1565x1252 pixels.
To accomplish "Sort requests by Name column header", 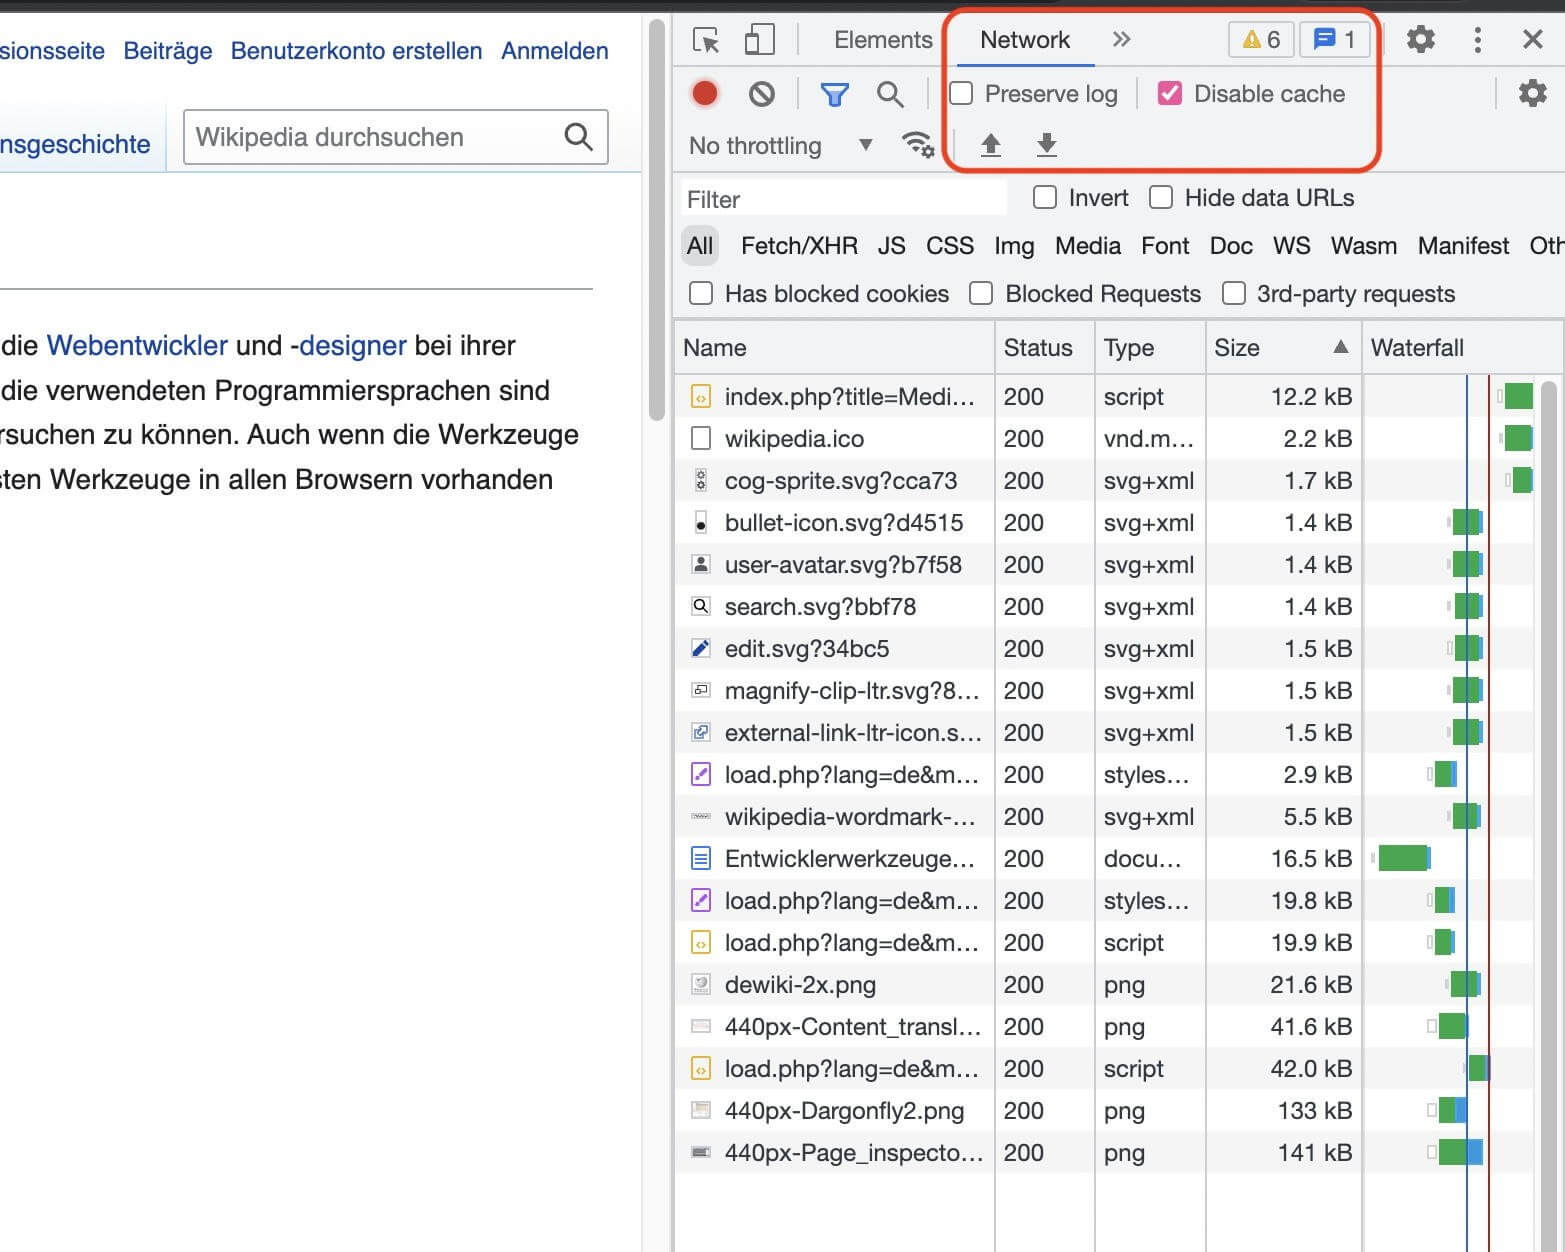I will pyautogui.click(x=835, y=348).
